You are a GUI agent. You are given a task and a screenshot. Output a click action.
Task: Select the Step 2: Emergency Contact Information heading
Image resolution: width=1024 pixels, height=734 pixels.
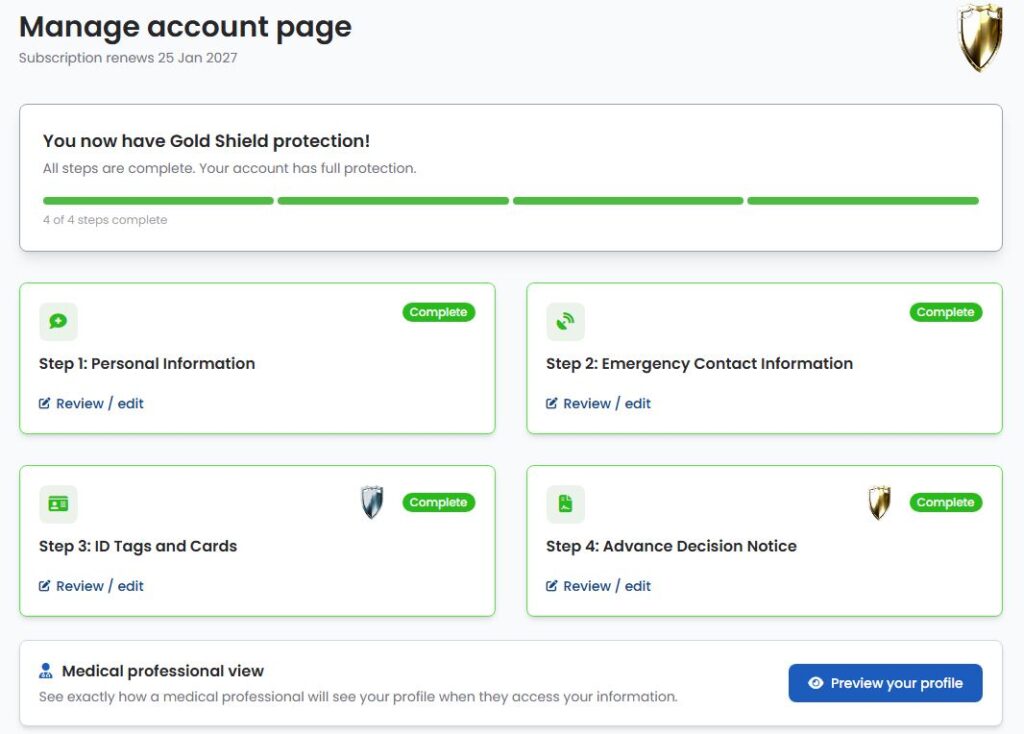point(699,364)
